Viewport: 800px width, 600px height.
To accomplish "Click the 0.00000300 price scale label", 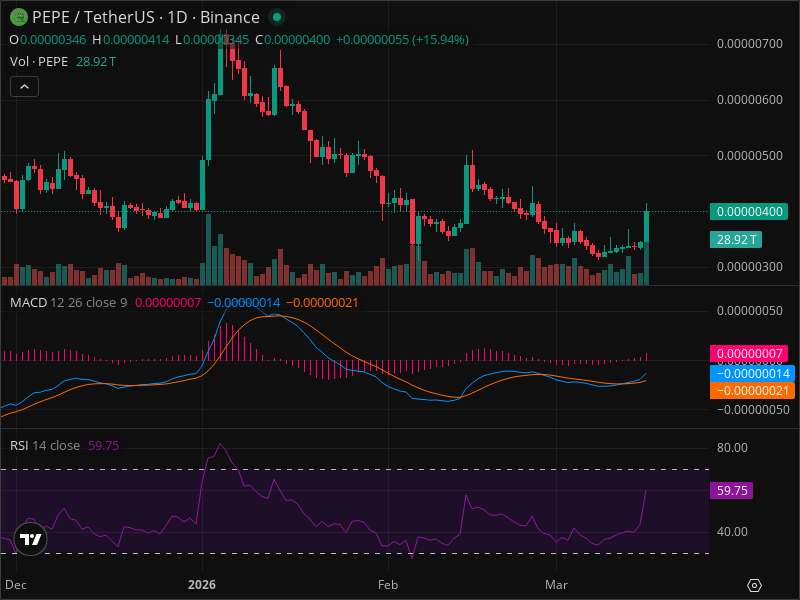I will [749, 267].
